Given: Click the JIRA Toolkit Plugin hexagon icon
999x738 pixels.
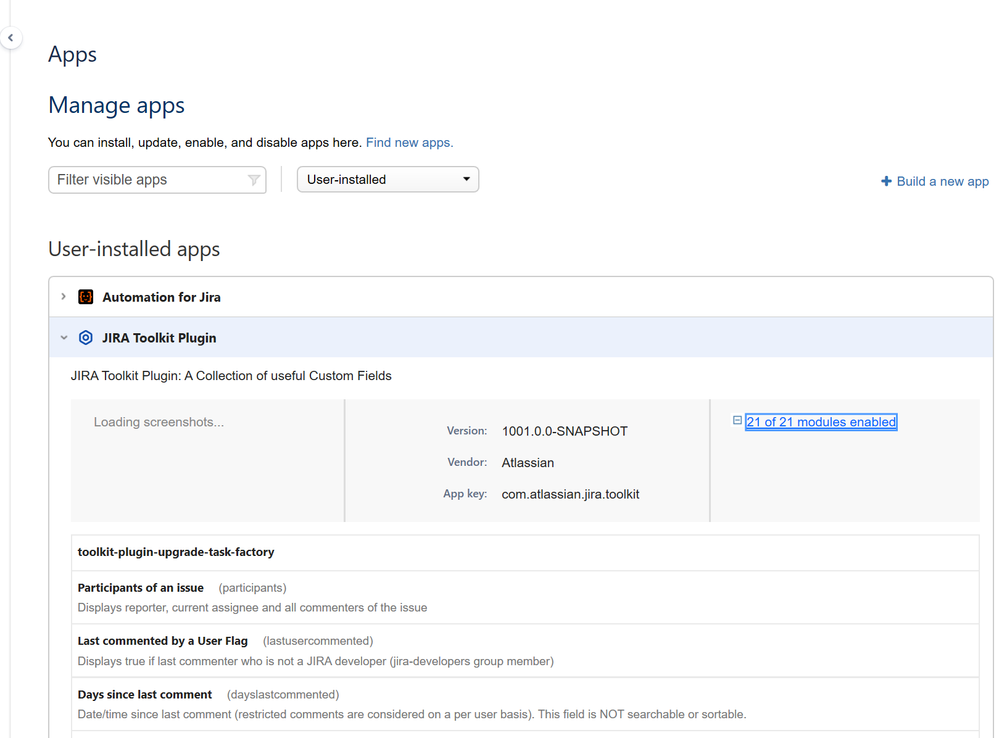Looking at the screenshot, I should (85, 338).
